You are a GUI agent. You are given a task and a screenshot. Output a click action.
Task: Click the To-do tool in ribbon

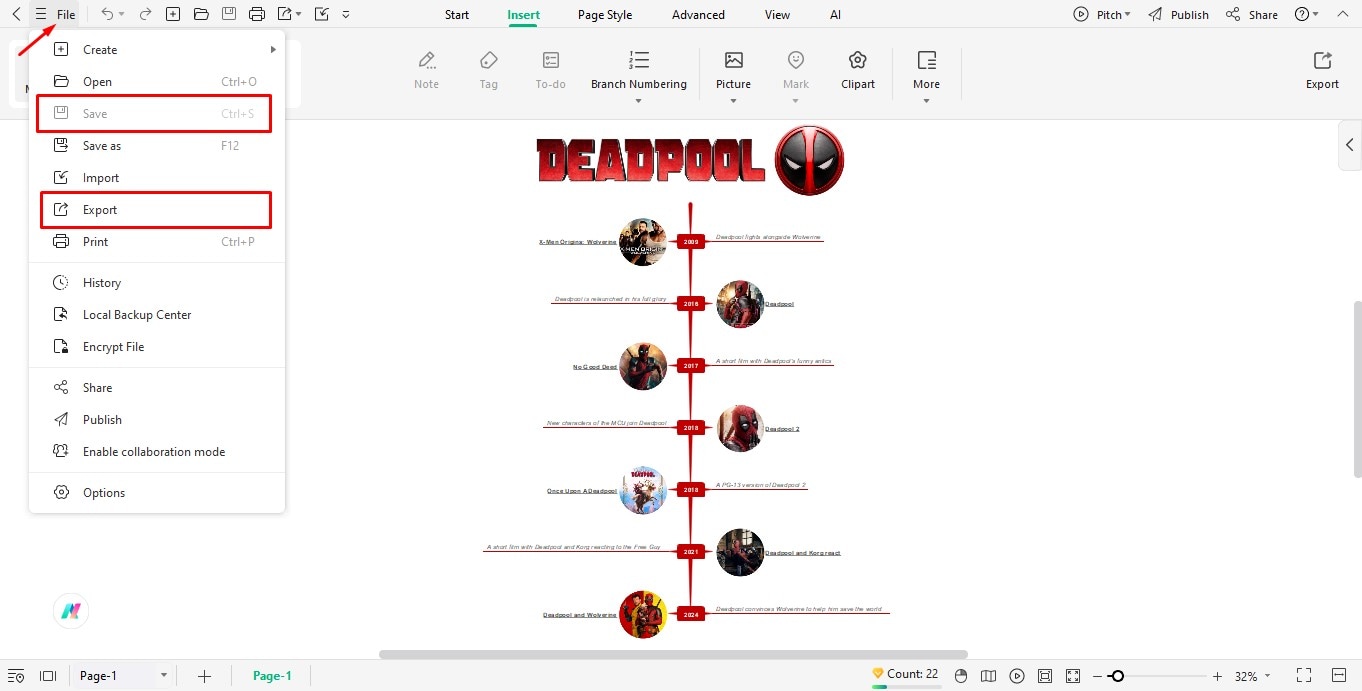[550, 70]
